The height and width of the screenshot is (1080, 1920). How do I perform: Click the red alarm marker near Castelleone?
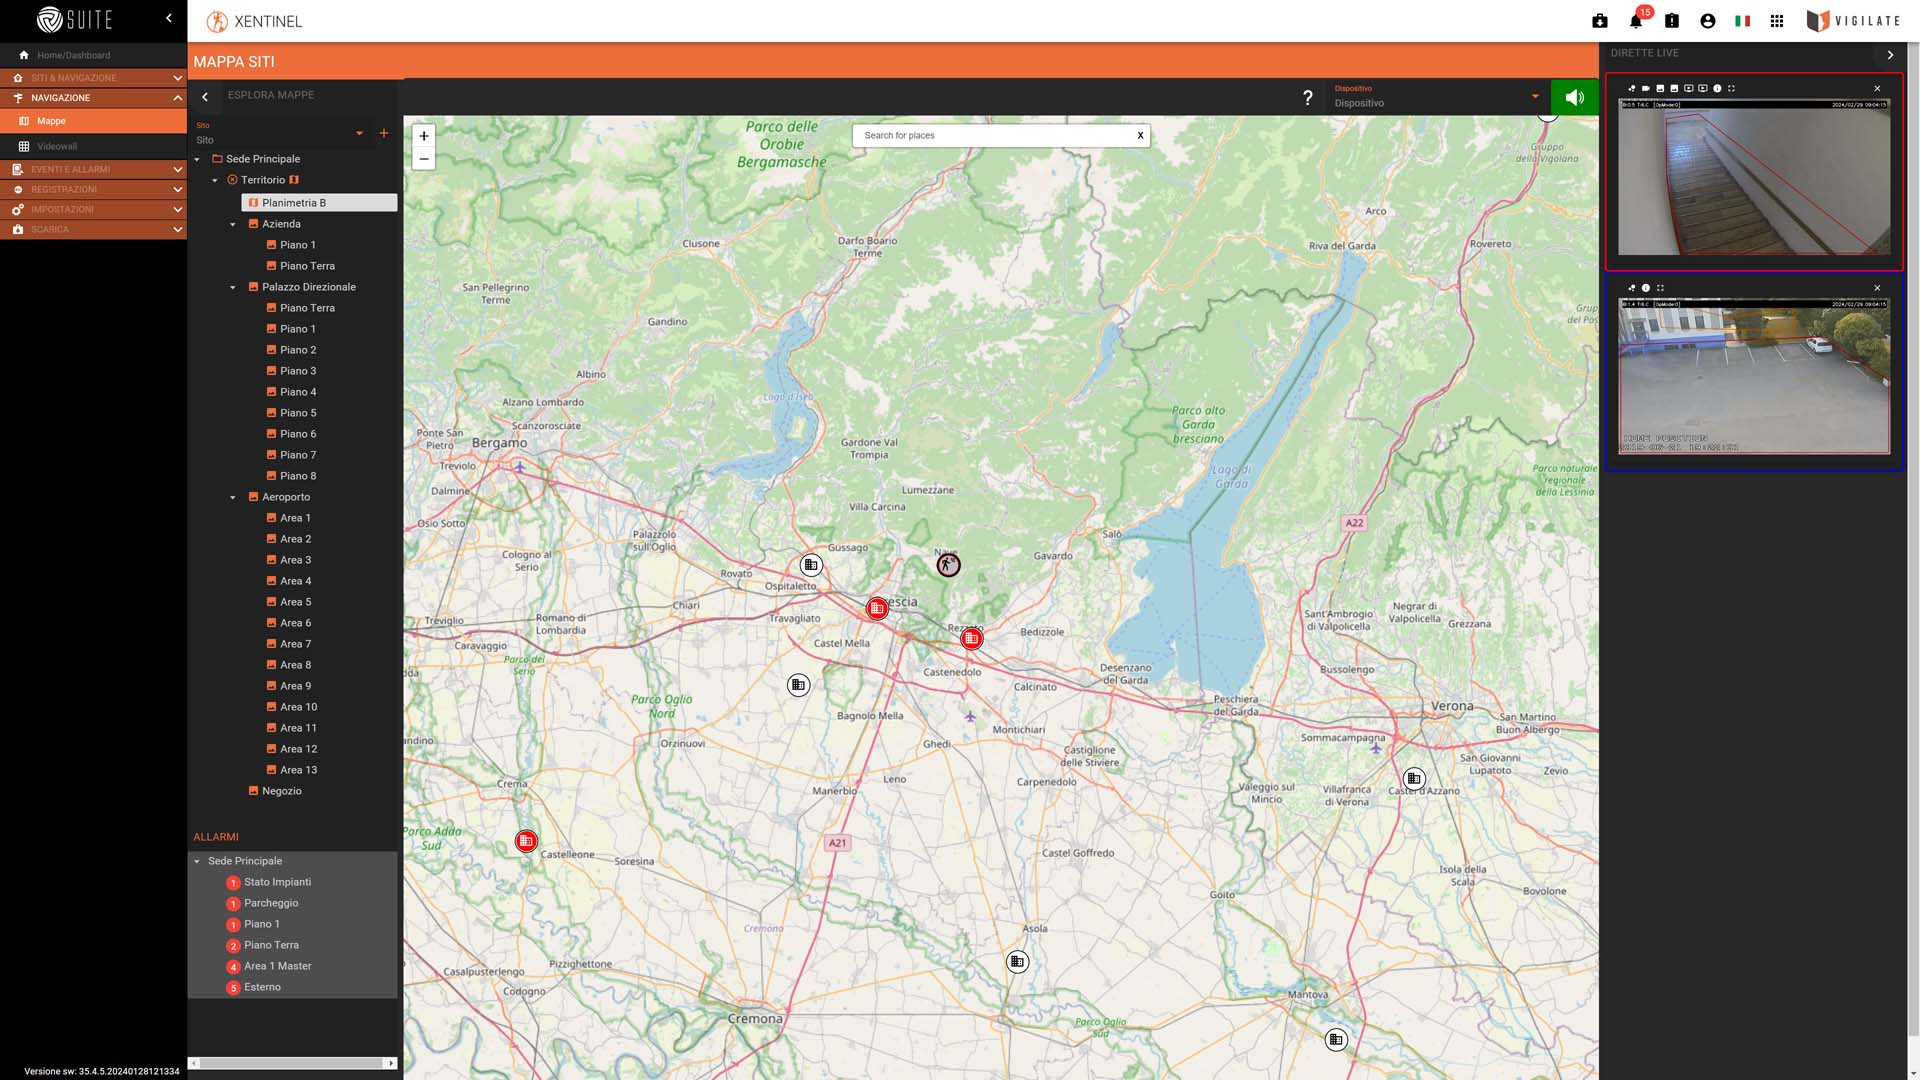(526, 841)
